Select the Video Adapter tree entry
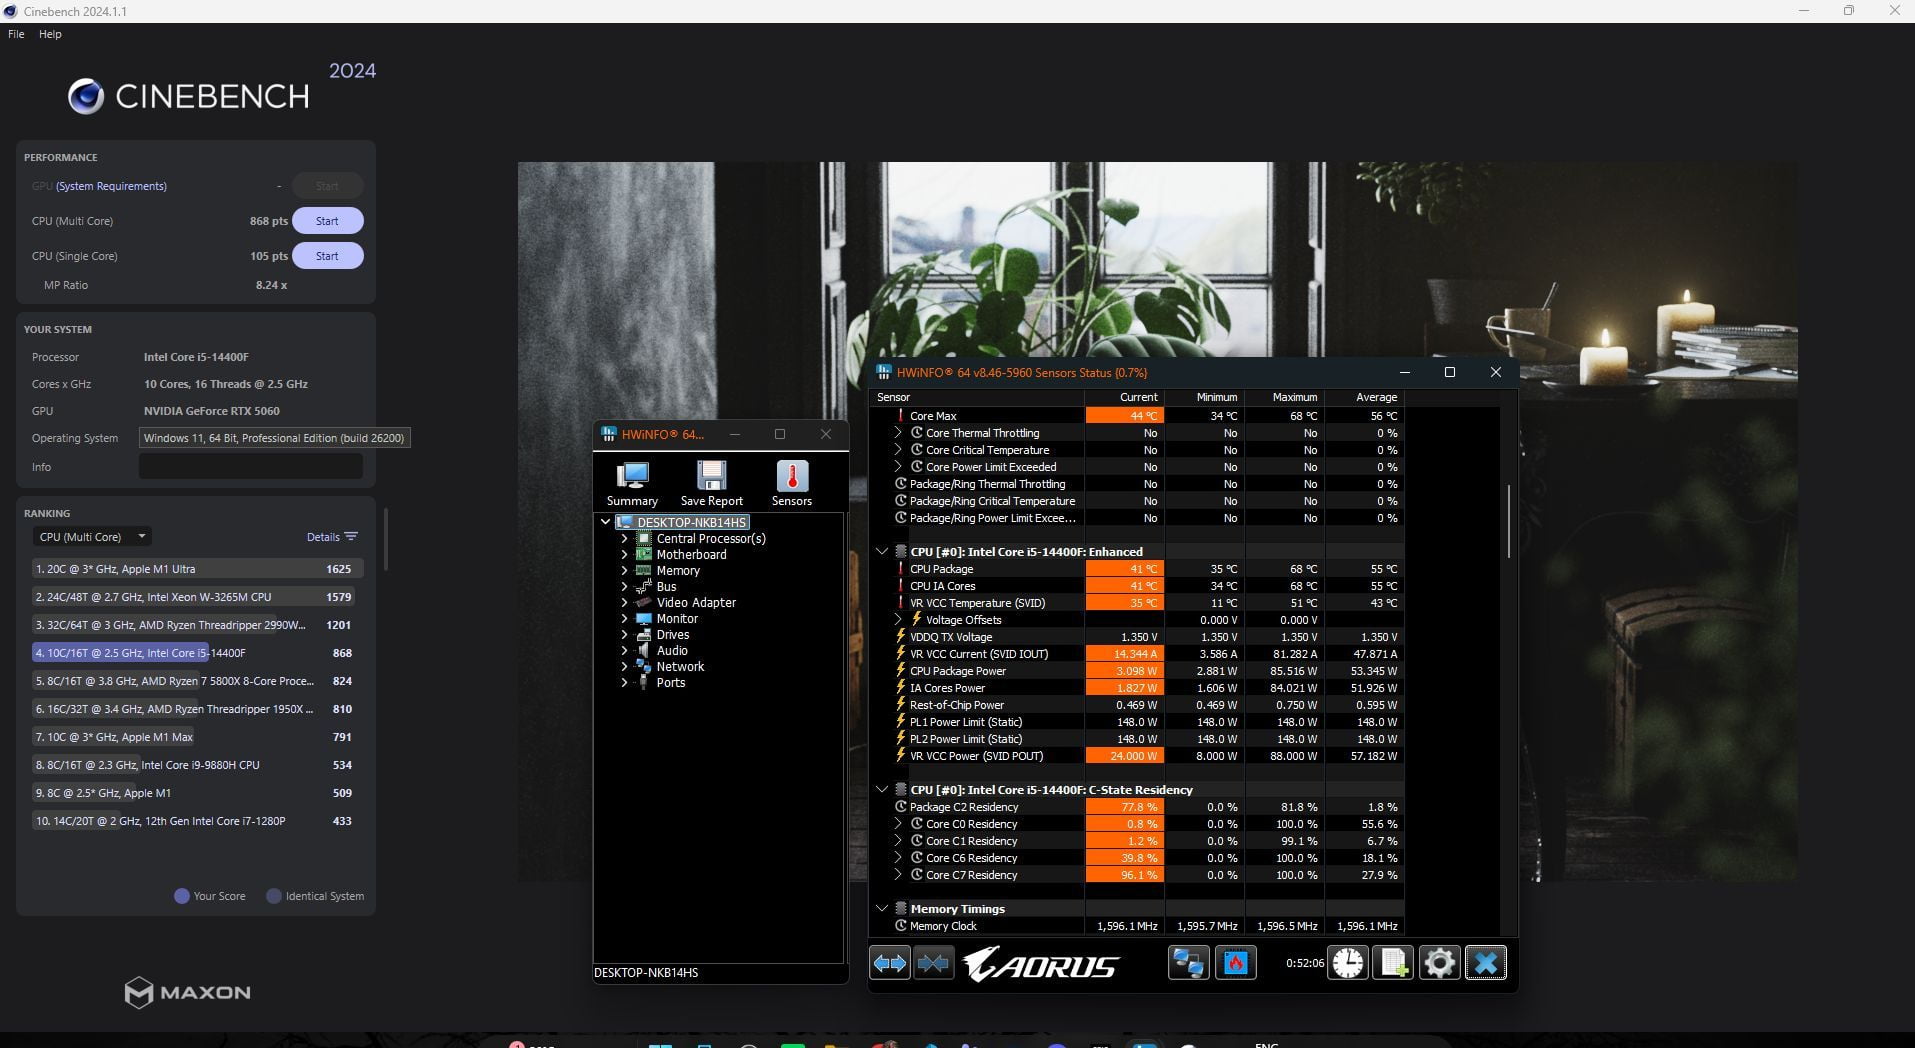The width and height of the screenshot is (1915, 1048). [x=696, y=603]
